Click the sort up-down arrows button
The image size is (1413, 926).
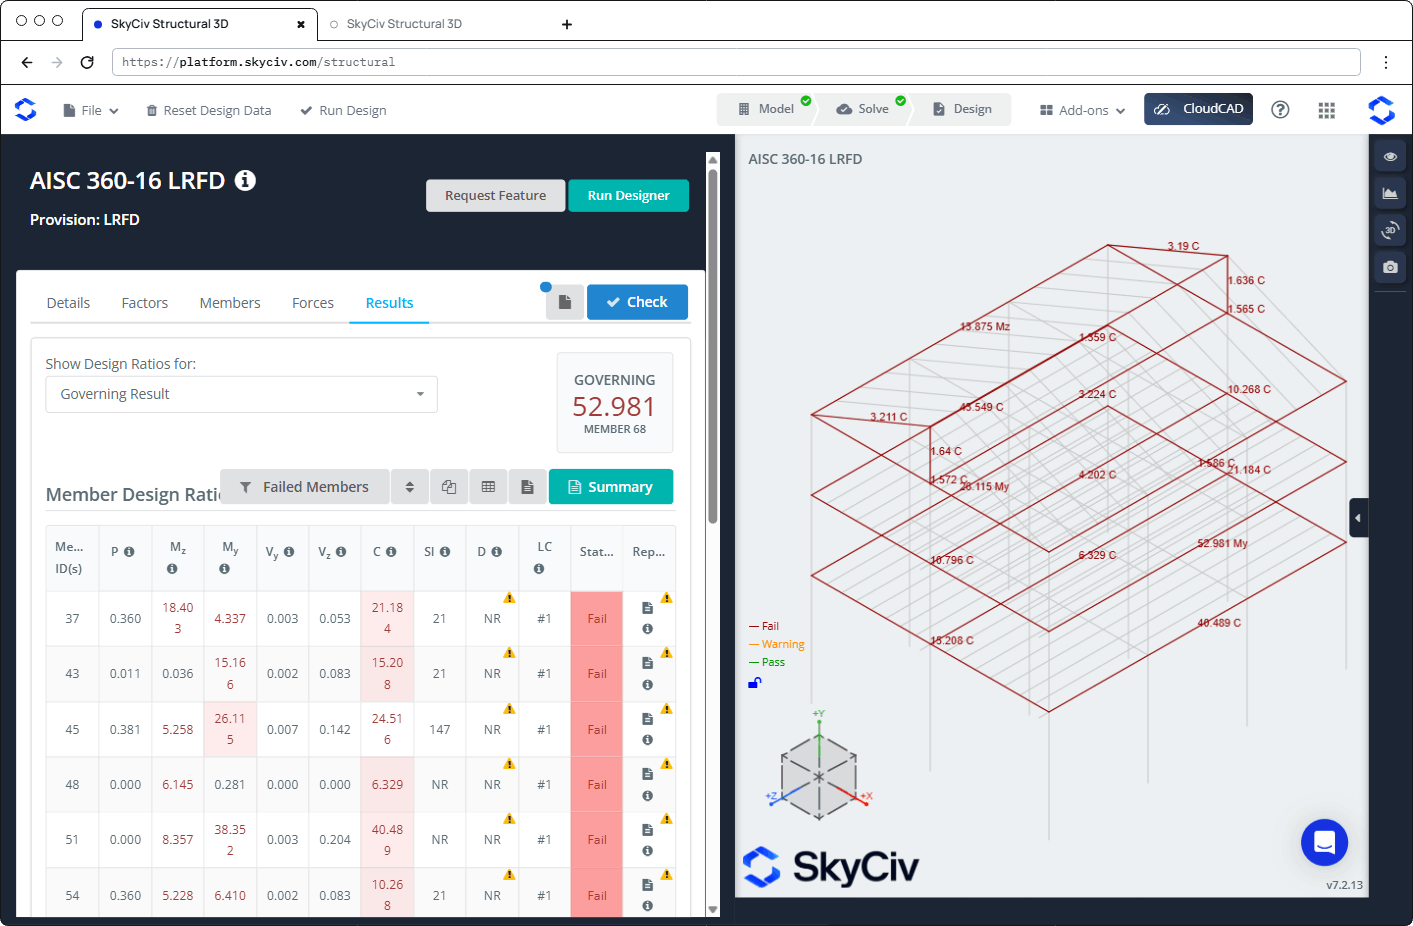click(410, 487)
